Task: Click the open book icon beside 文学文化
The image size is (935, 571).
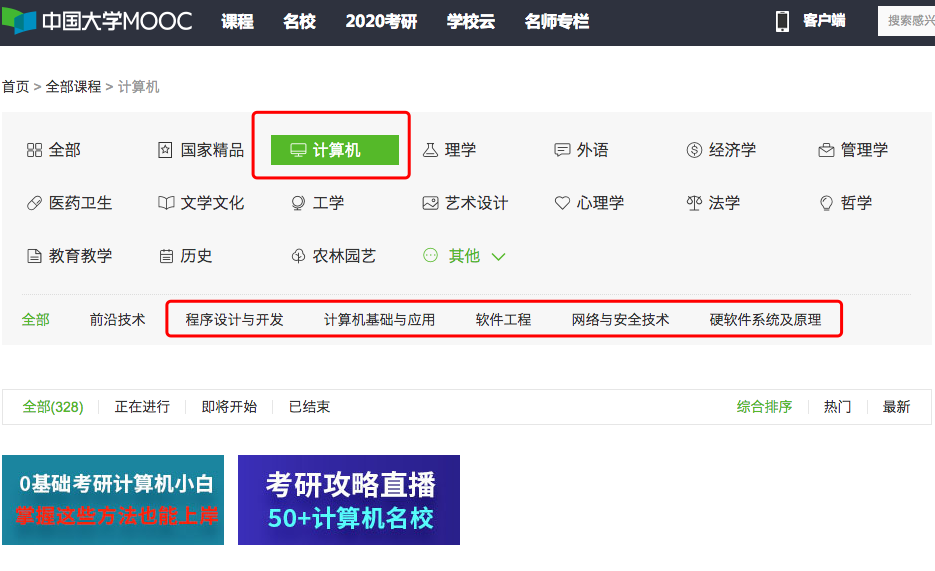Action: 166,203
